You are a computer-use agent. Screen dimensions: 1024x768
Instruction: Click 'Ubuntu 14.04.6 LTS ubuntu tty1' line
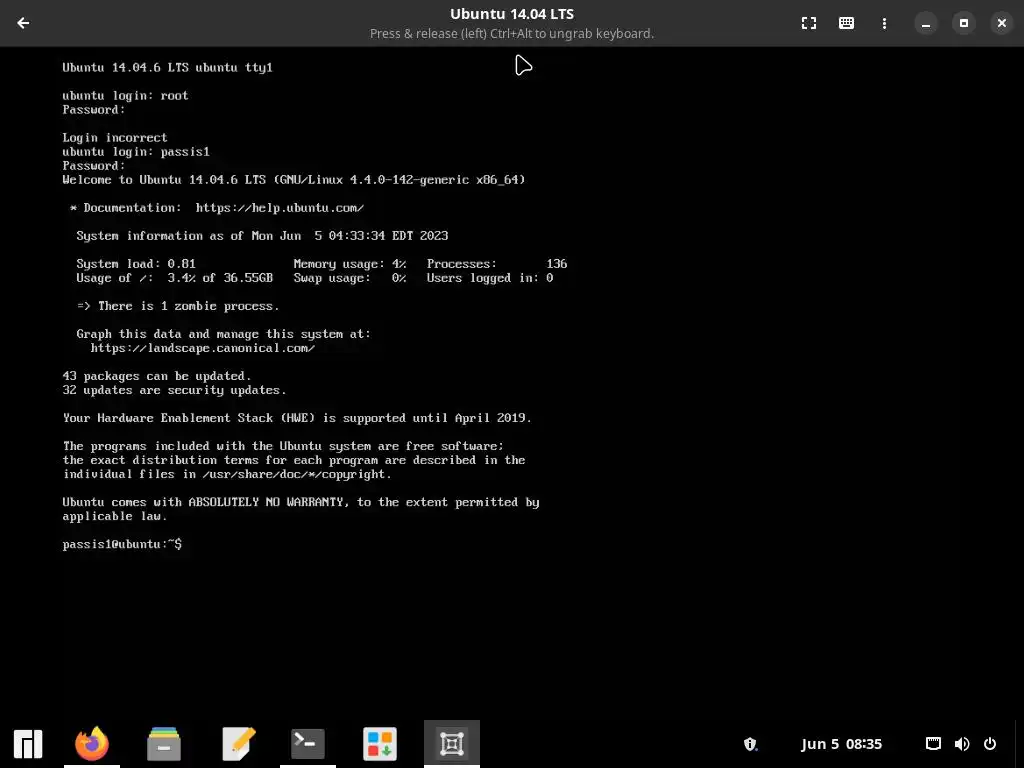click(167, 67)
